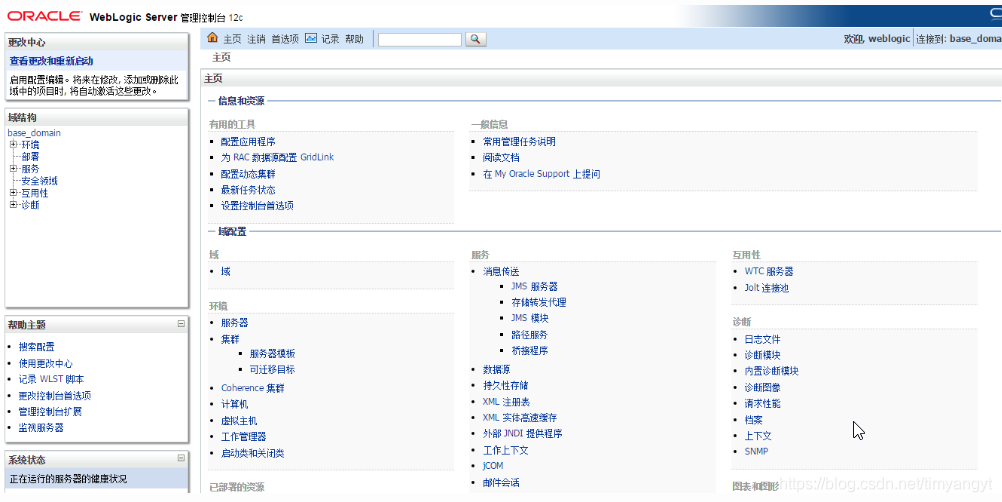
Task: Open 最新任务状态 link
Action: tap(248, 190)
